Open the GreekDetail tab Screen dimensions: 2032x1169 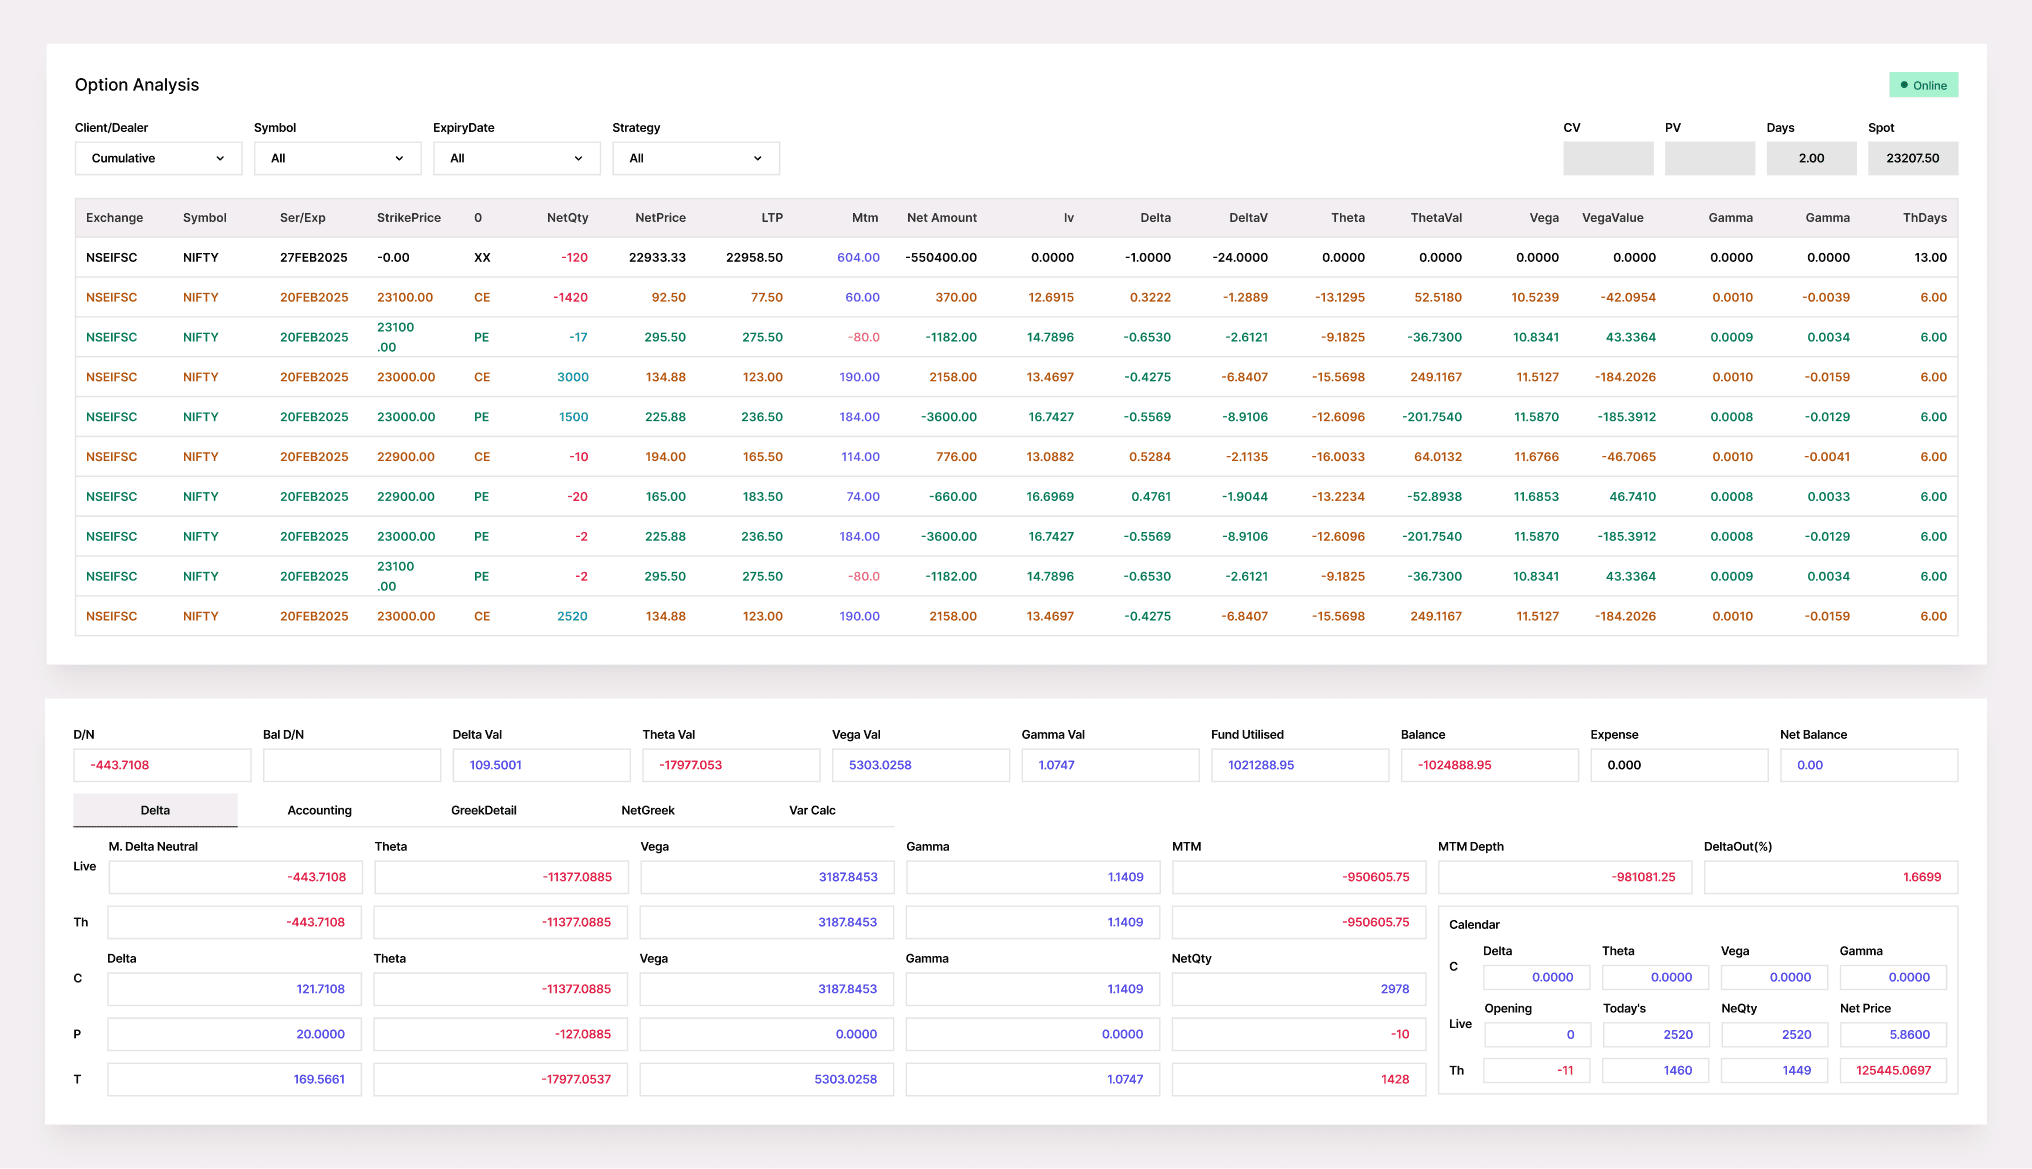coord(484,810)
